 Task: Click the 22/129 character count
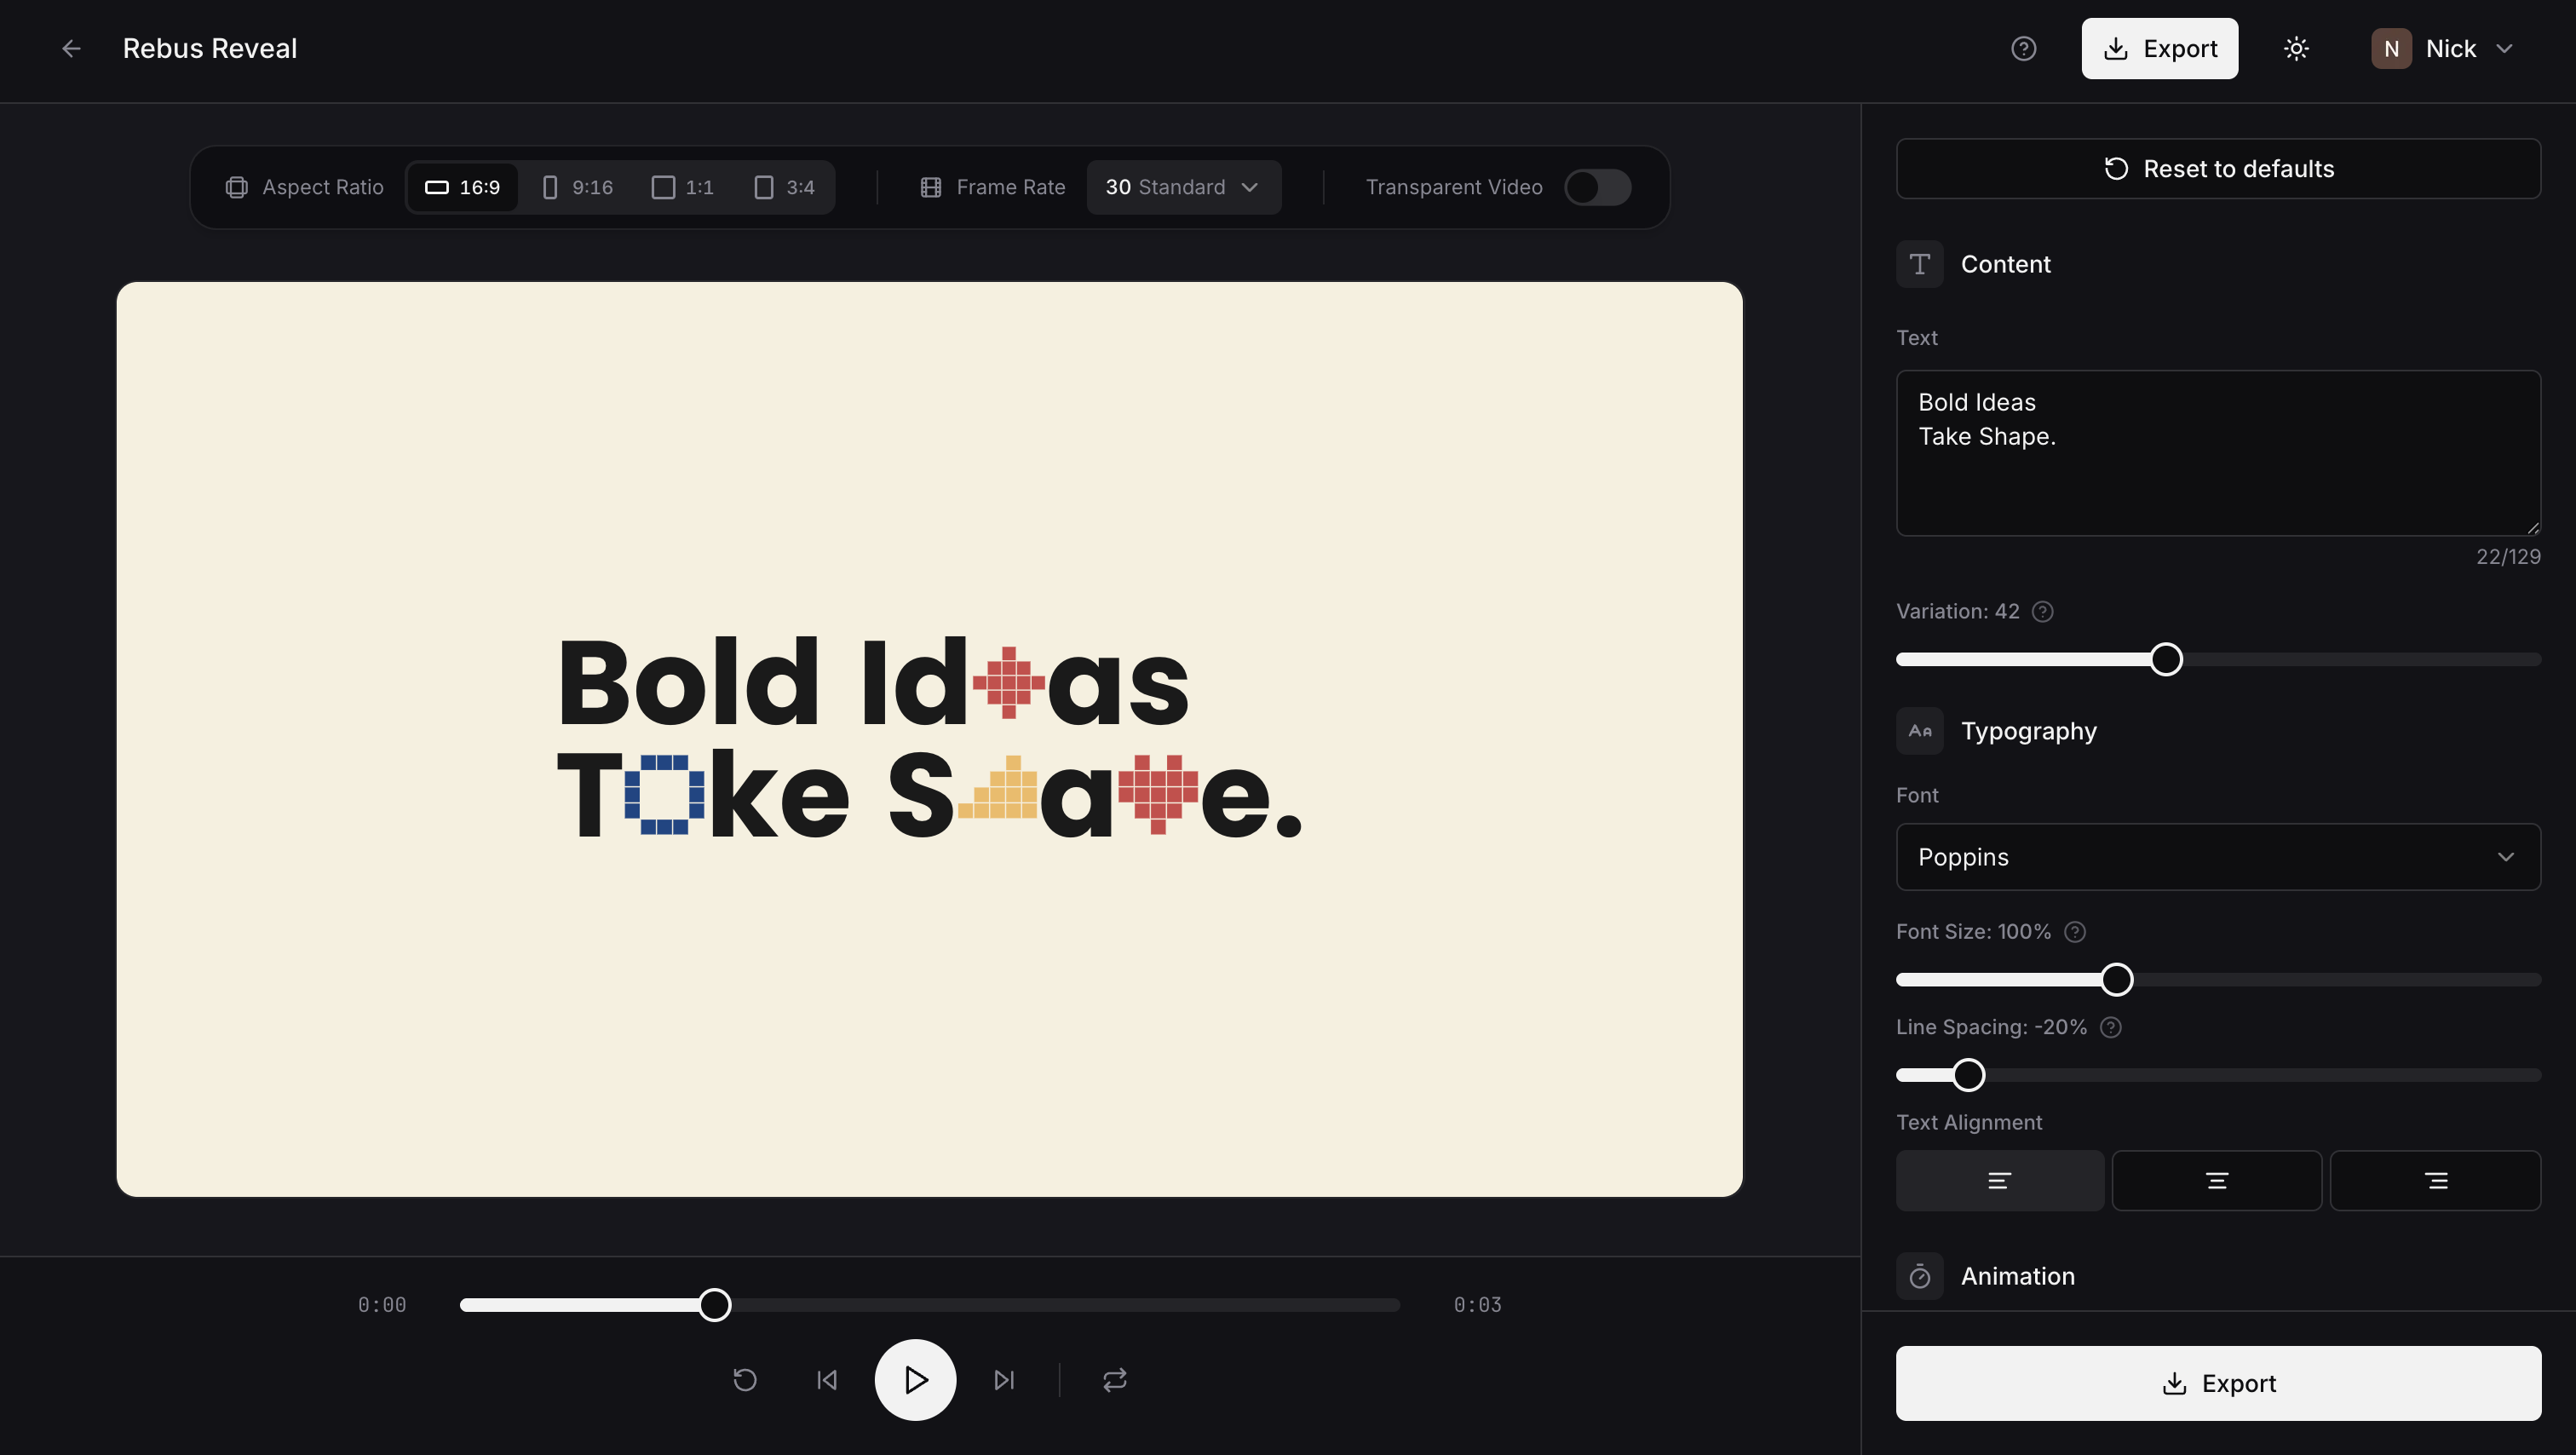(x=2508, y=557)
